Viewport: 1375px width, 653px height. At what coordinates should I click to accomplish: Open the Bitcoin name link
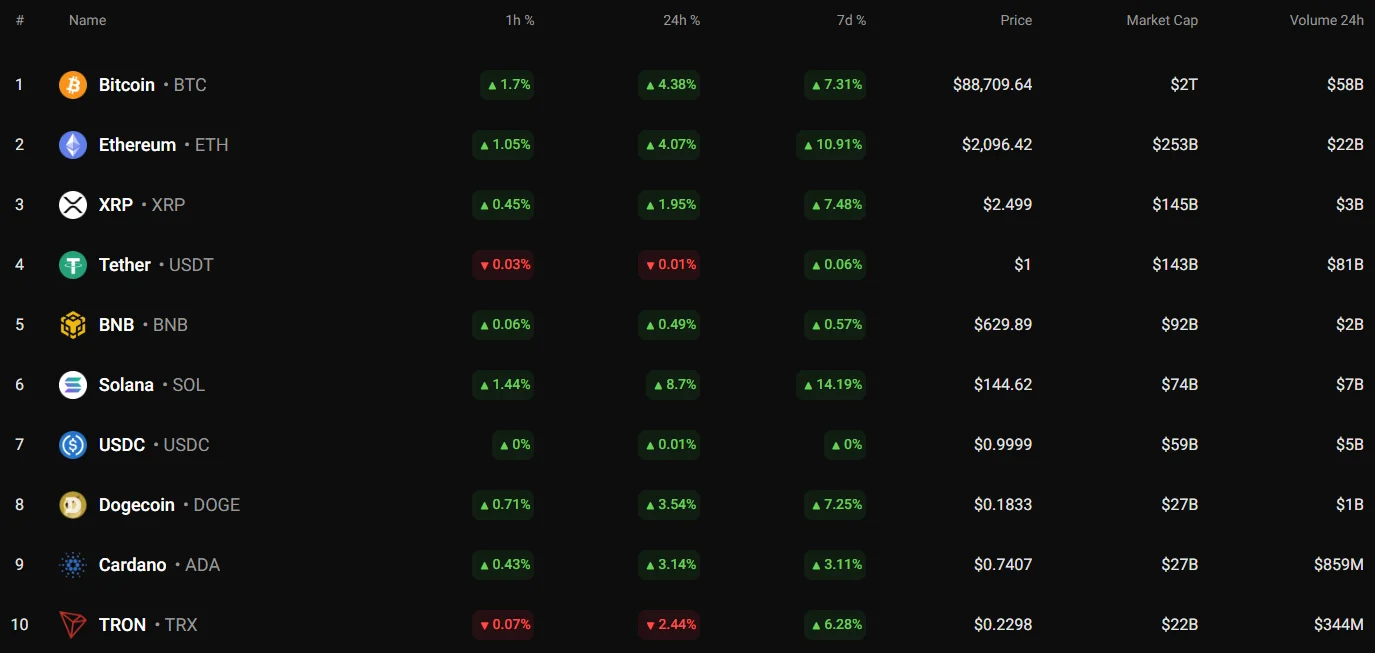[x=127, y=85]
